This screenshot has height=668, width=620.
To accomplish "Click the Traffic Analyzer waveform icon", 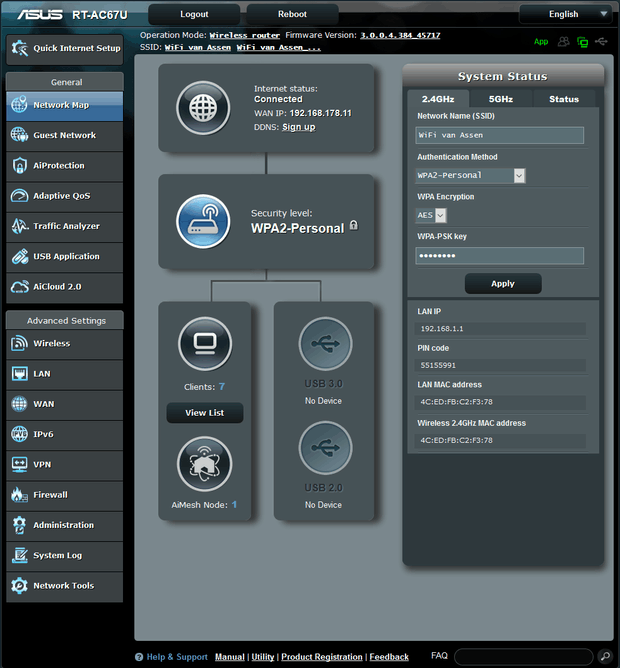I will pyautogui.click(x=20, y=226).
